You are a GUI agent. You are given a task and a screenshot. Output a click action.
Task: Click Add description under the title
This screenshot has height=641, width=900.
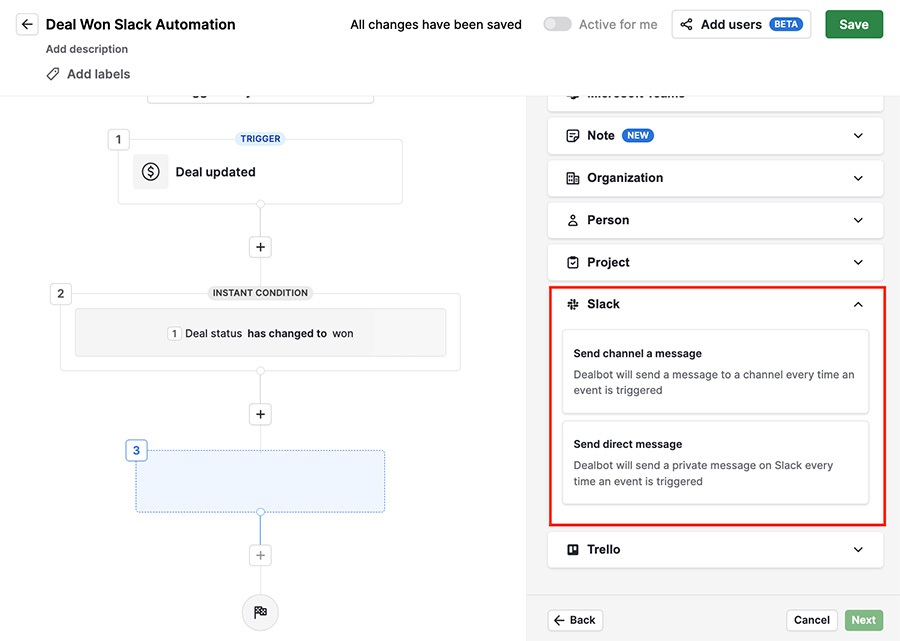87,49
